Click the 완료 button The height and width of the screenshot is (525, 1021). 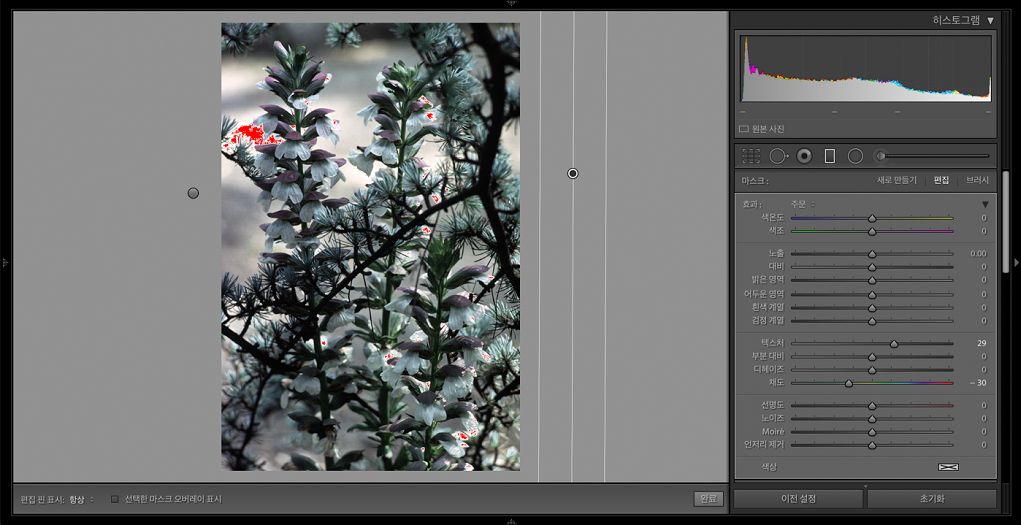click(708, 499)
